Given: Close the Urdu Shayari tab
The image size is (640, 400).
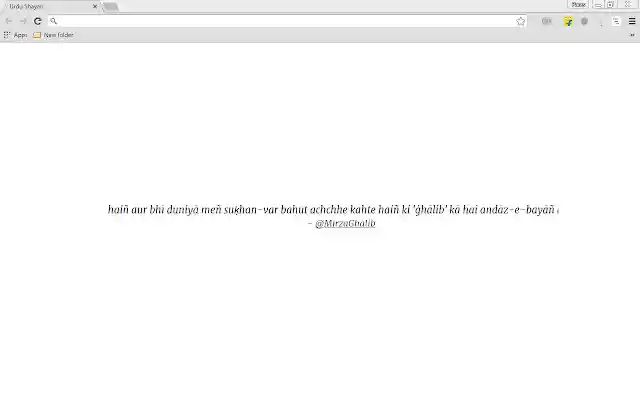Looking at the screenshot, I should pyautogui.click(x=95, y=7).
